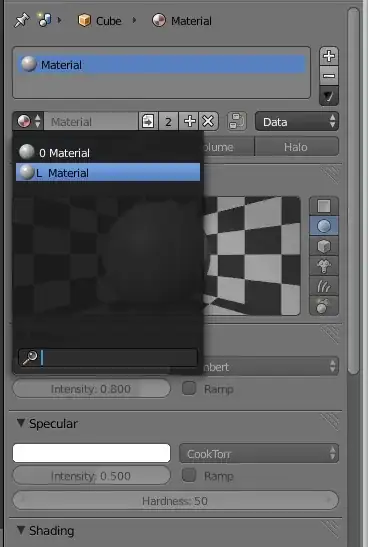
Task: Grab the Specular panel drag grip
Action: click(x=330, y=421)
